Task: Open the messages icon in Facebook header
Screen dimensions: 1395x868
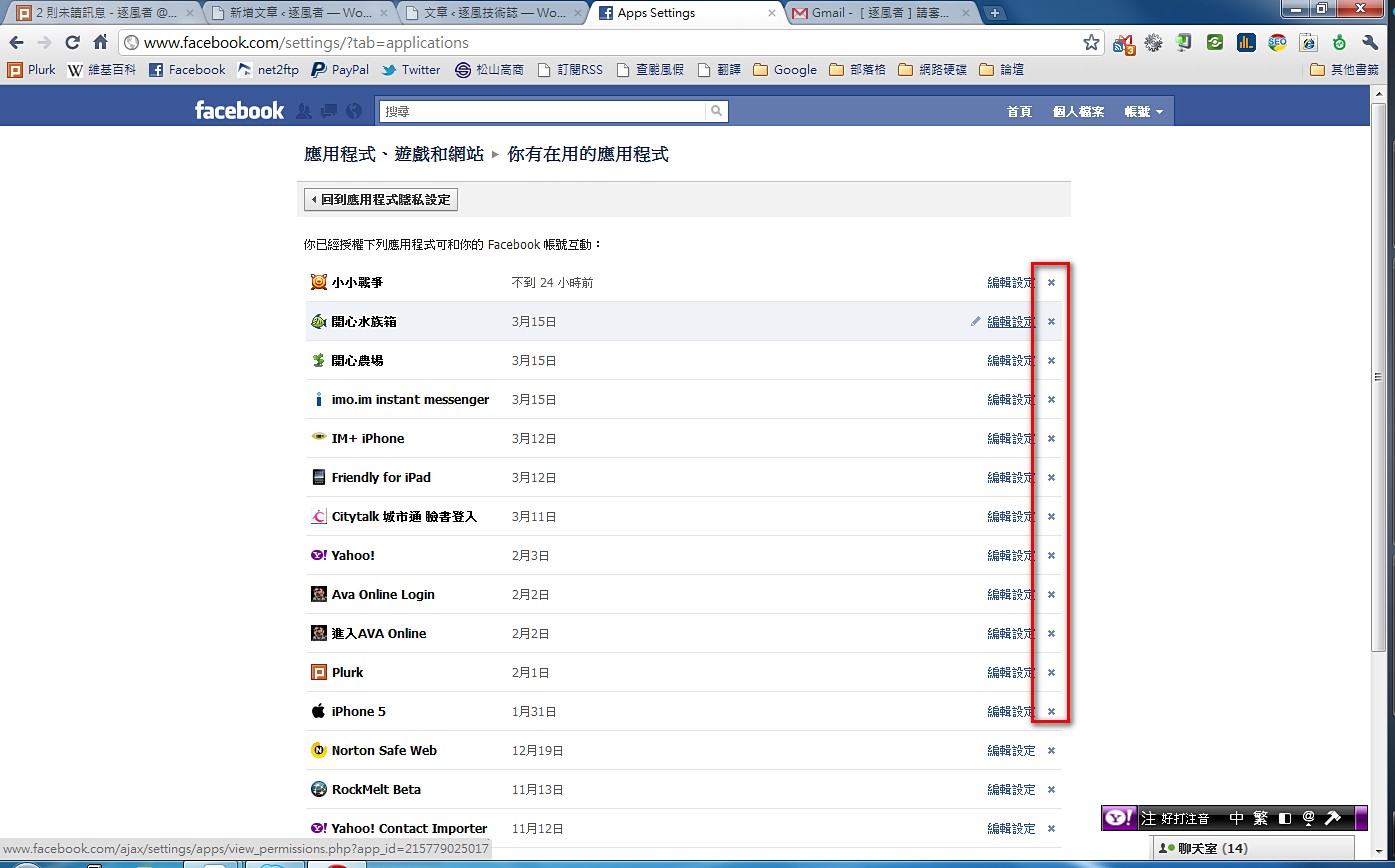Action: pos(329,111)
